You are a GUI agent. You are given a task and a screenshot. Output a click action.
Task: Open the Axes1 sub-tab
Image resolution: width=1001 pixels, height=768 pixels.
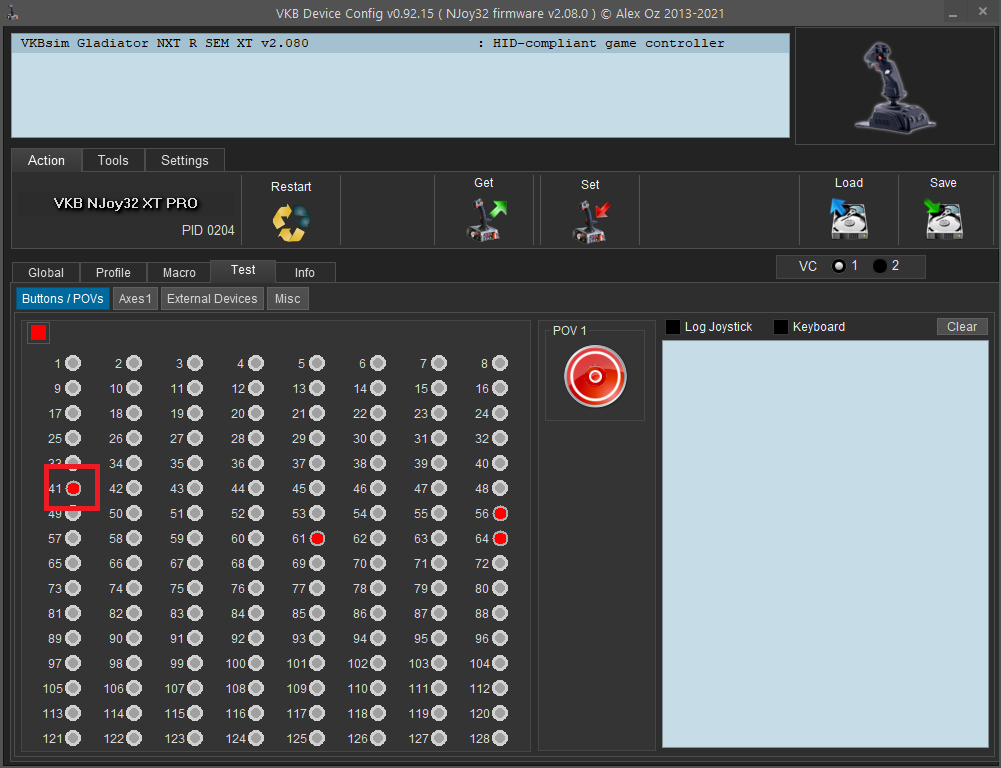(135, 298)
